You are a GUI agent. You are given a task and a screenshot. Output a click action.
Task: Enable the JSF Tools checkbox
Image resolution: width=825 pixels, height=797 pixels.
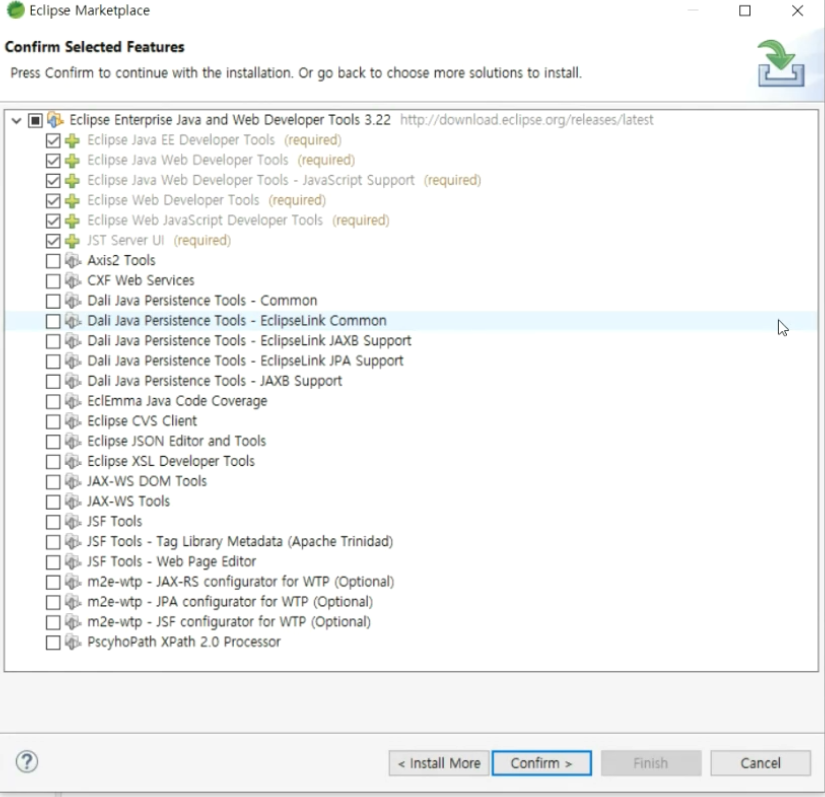point(53,522)
